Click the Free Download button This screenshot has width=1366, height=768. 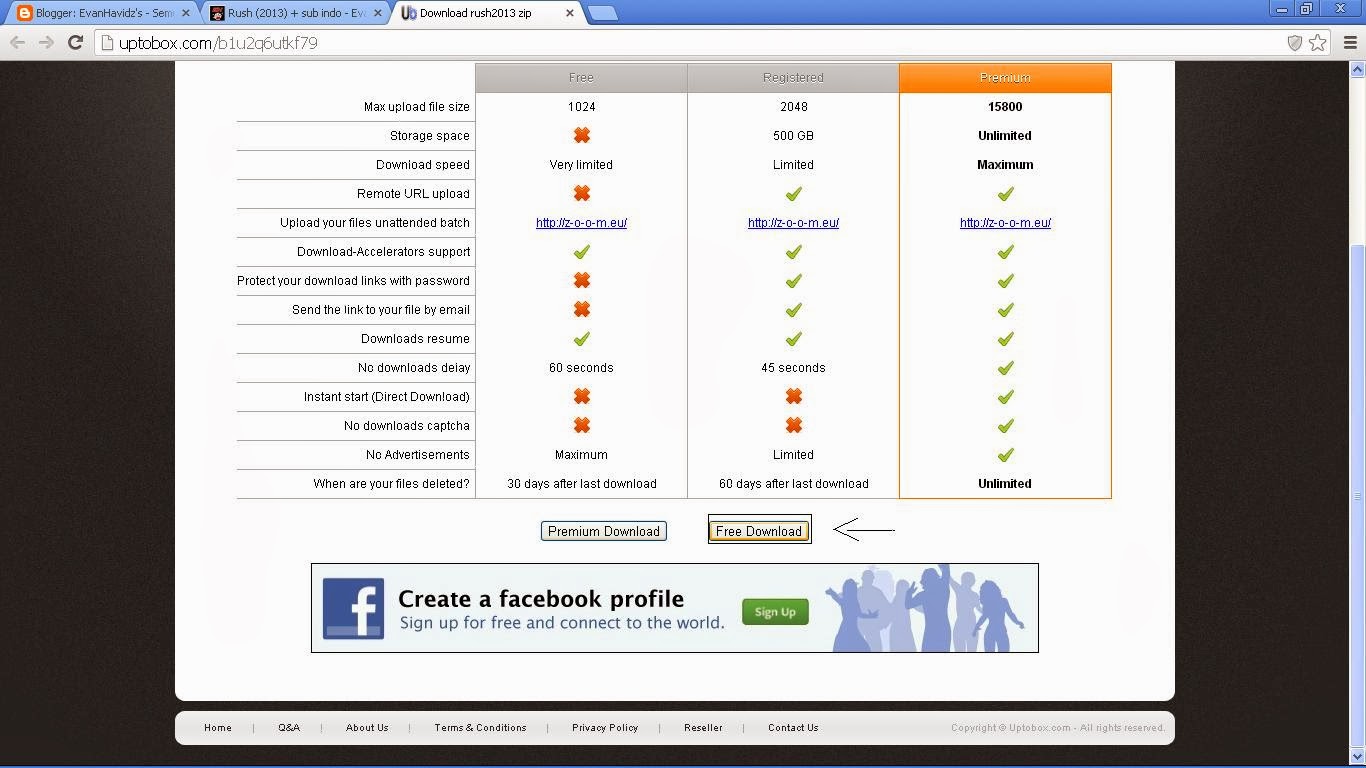coord(759,531)
